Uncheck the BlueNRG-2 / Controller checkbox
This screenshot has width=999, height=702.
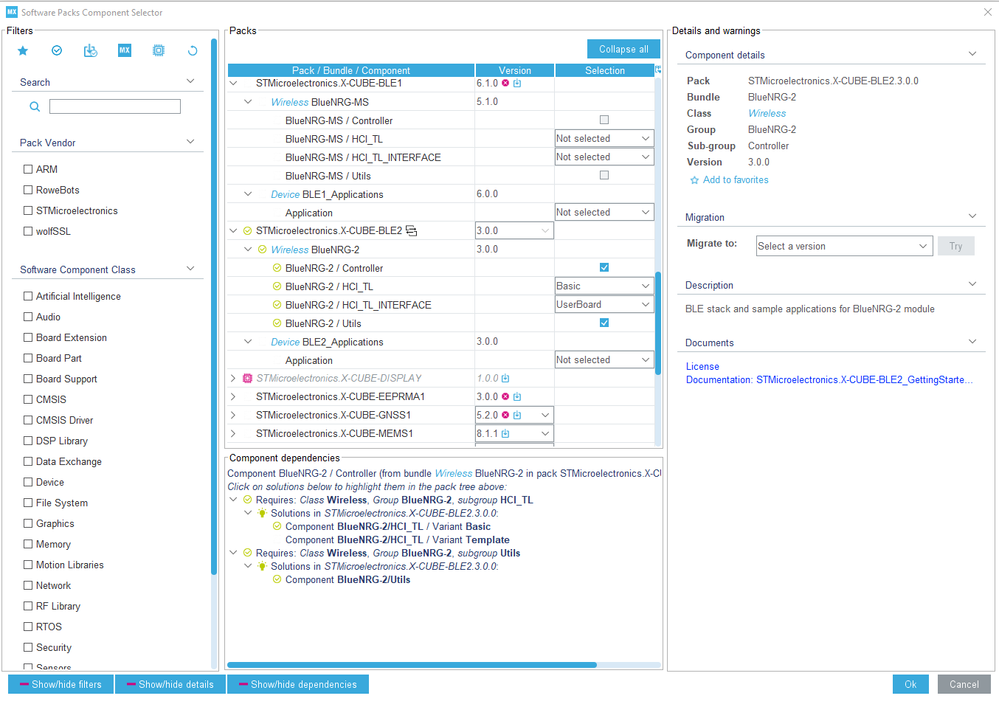click(604, 268)
